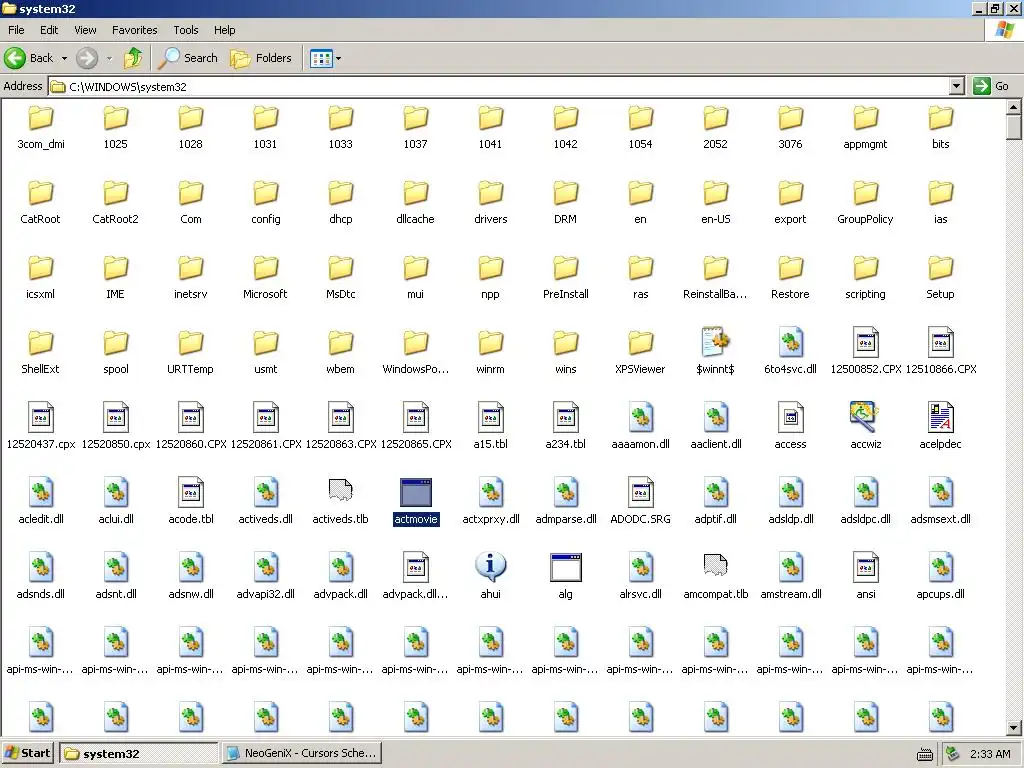Select the accwiz accessibility wizard icon
Image resolution: width=1024 pixels, height=768 pixels.
865,418
